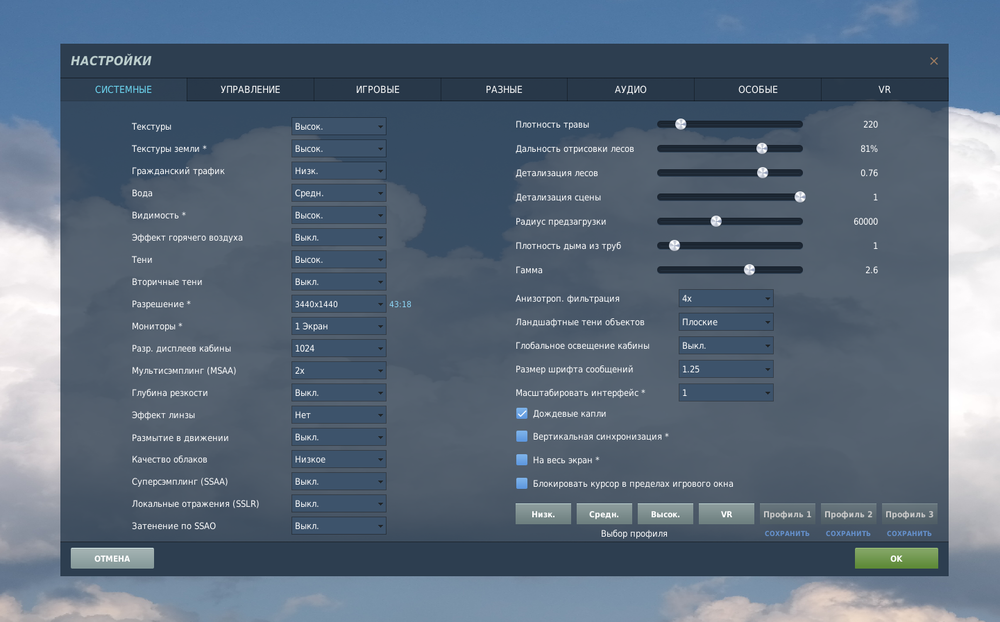Switch to the VR tab
This screenshot has height=622, width=1000.
pos(885,89)
